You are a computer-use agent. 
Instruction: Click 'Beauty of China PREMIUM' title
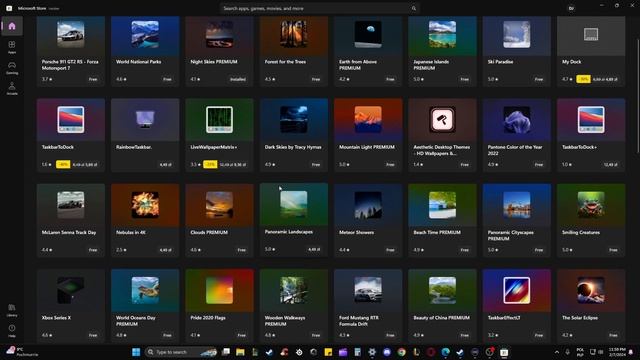441,318
